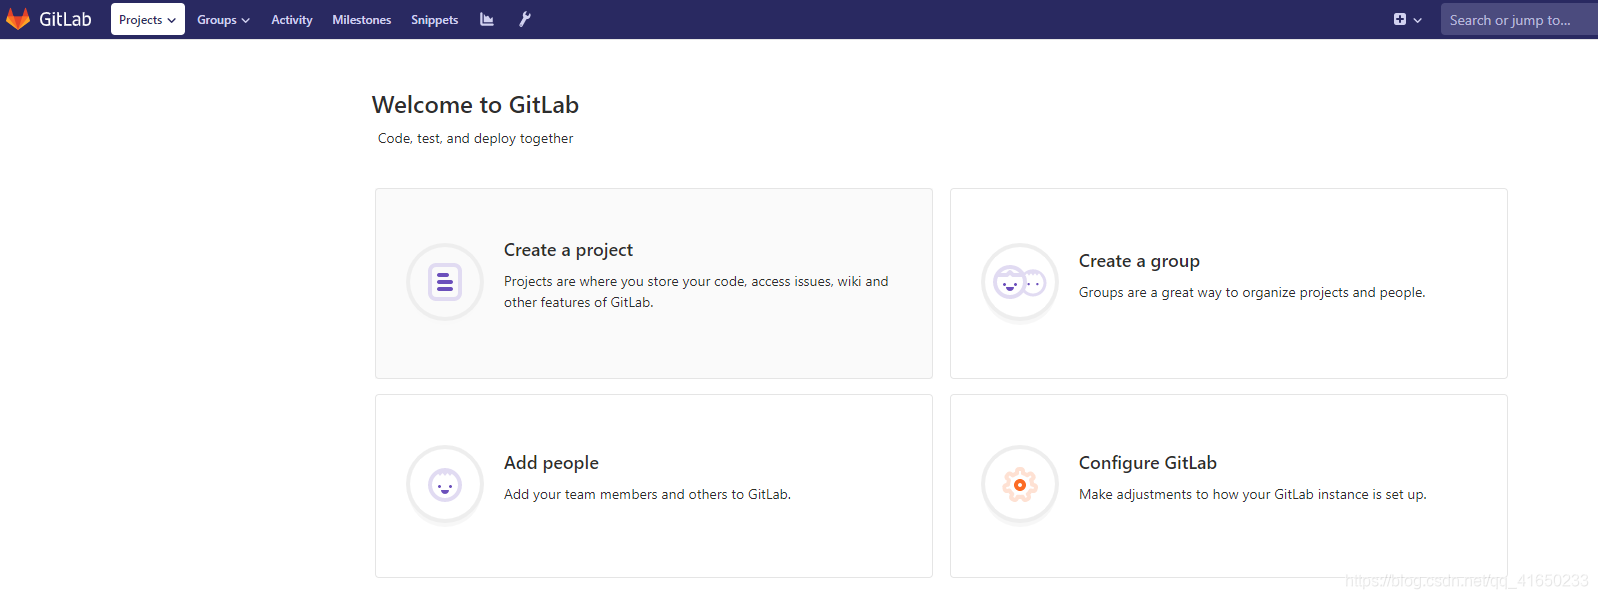Open the instance statistics chart icon

coord(487,19)
